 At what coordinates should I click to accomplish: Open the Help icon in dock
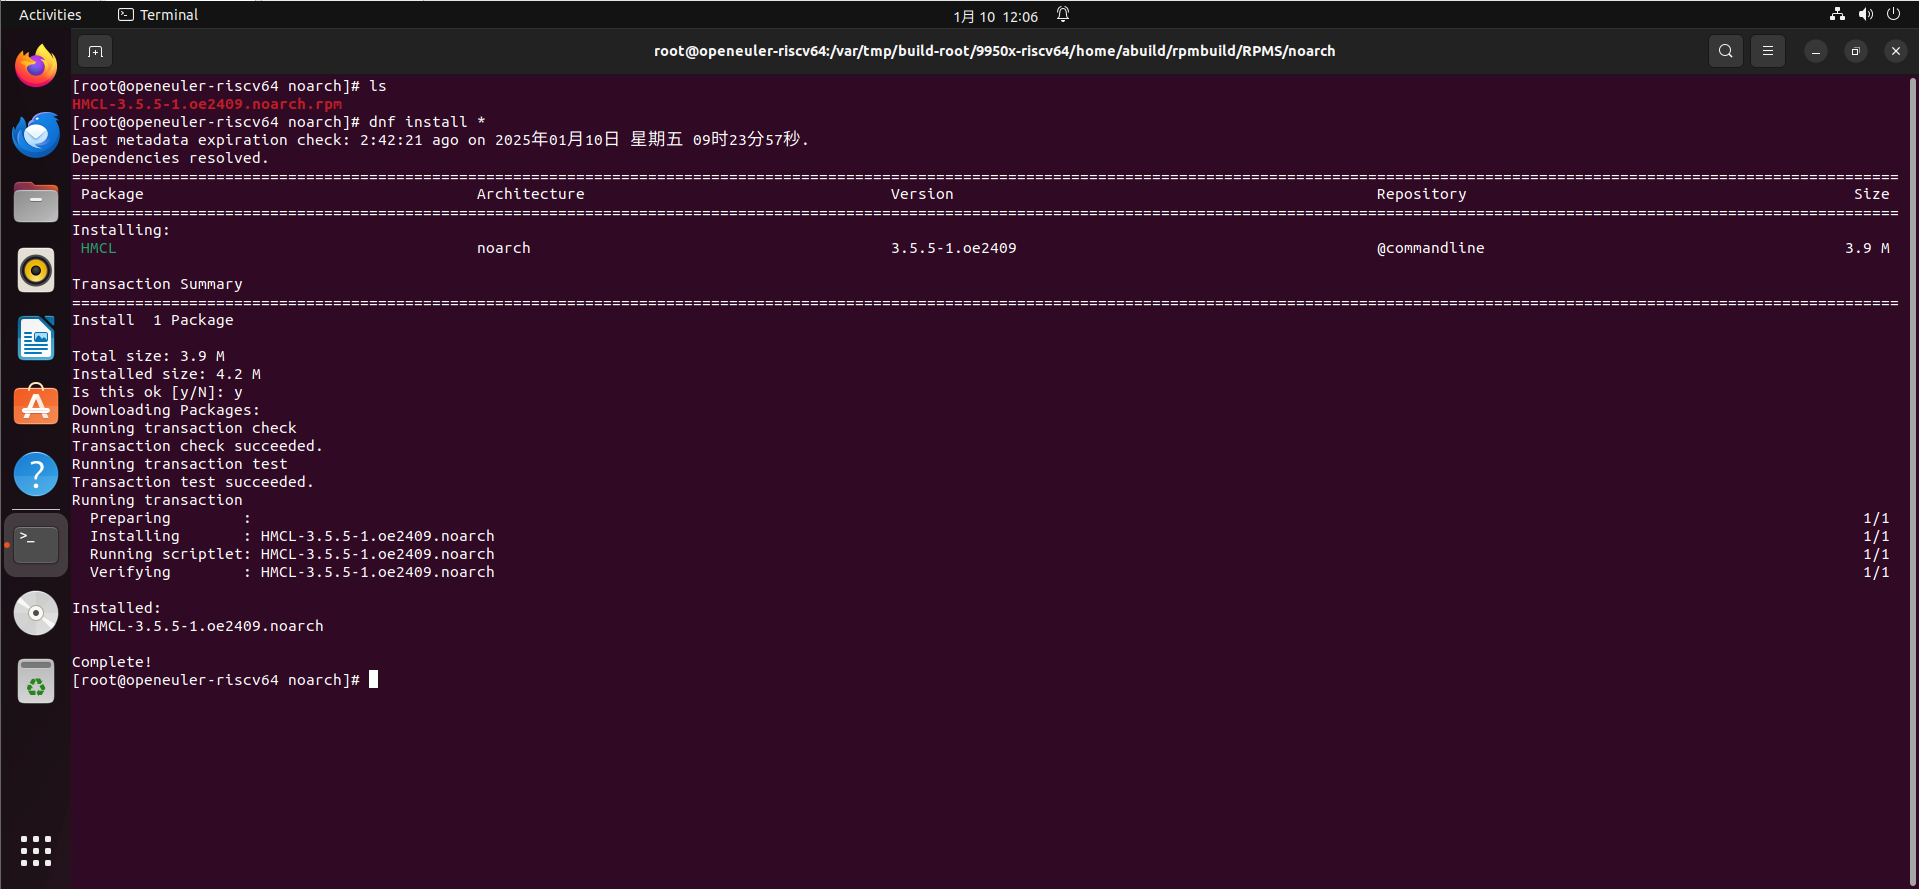click(36, 474)
